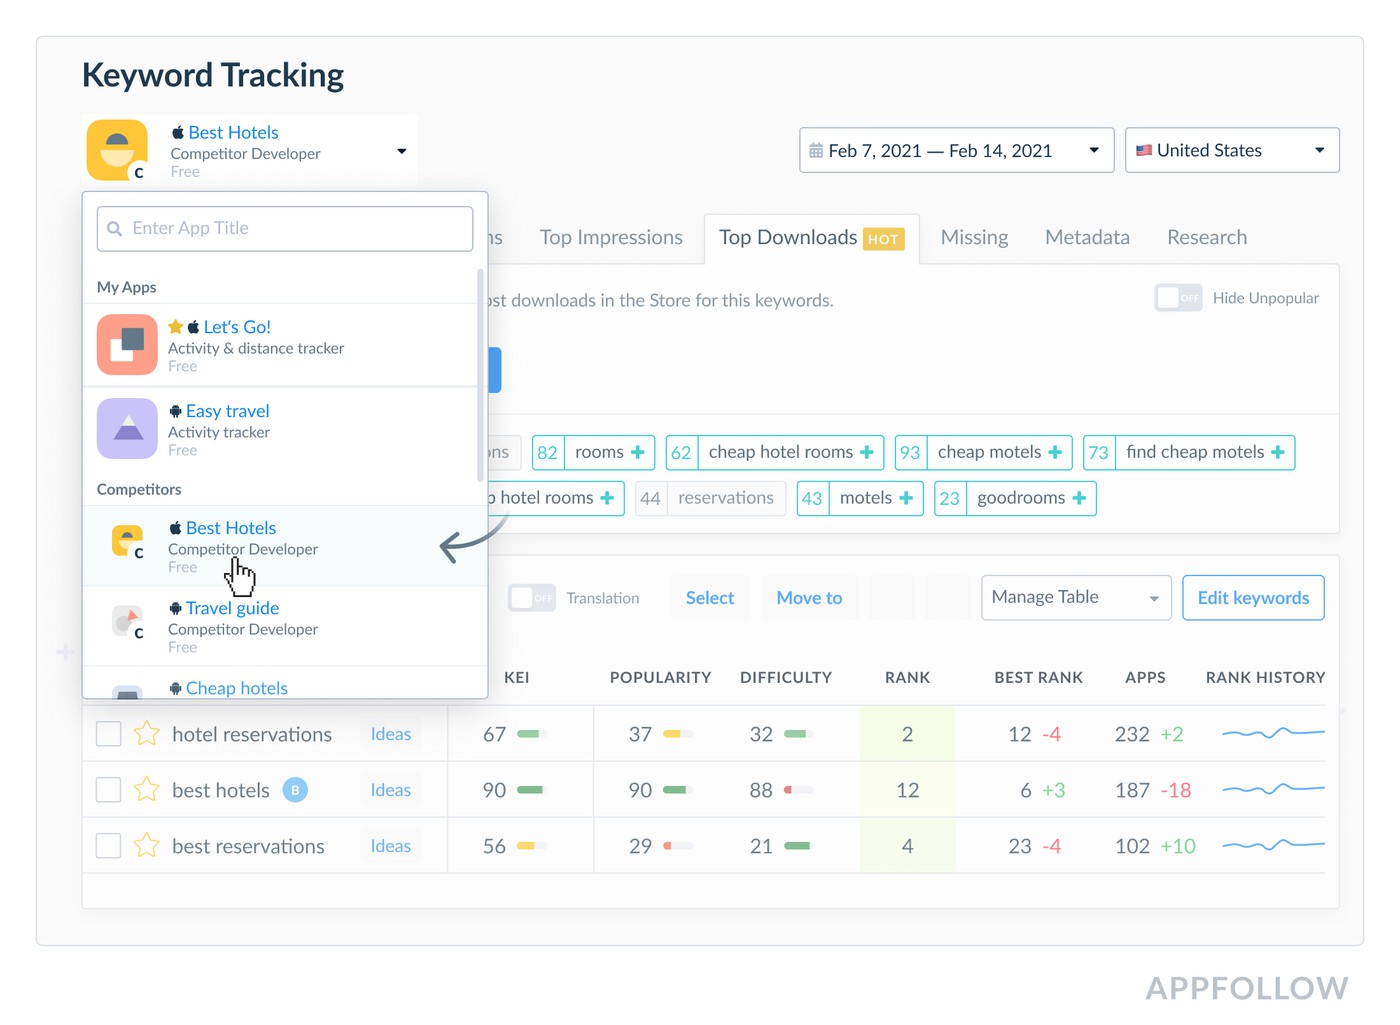1400x1025 pixels.
Task: Click the Enter App Title search field
Action: [x=285, y=229]
